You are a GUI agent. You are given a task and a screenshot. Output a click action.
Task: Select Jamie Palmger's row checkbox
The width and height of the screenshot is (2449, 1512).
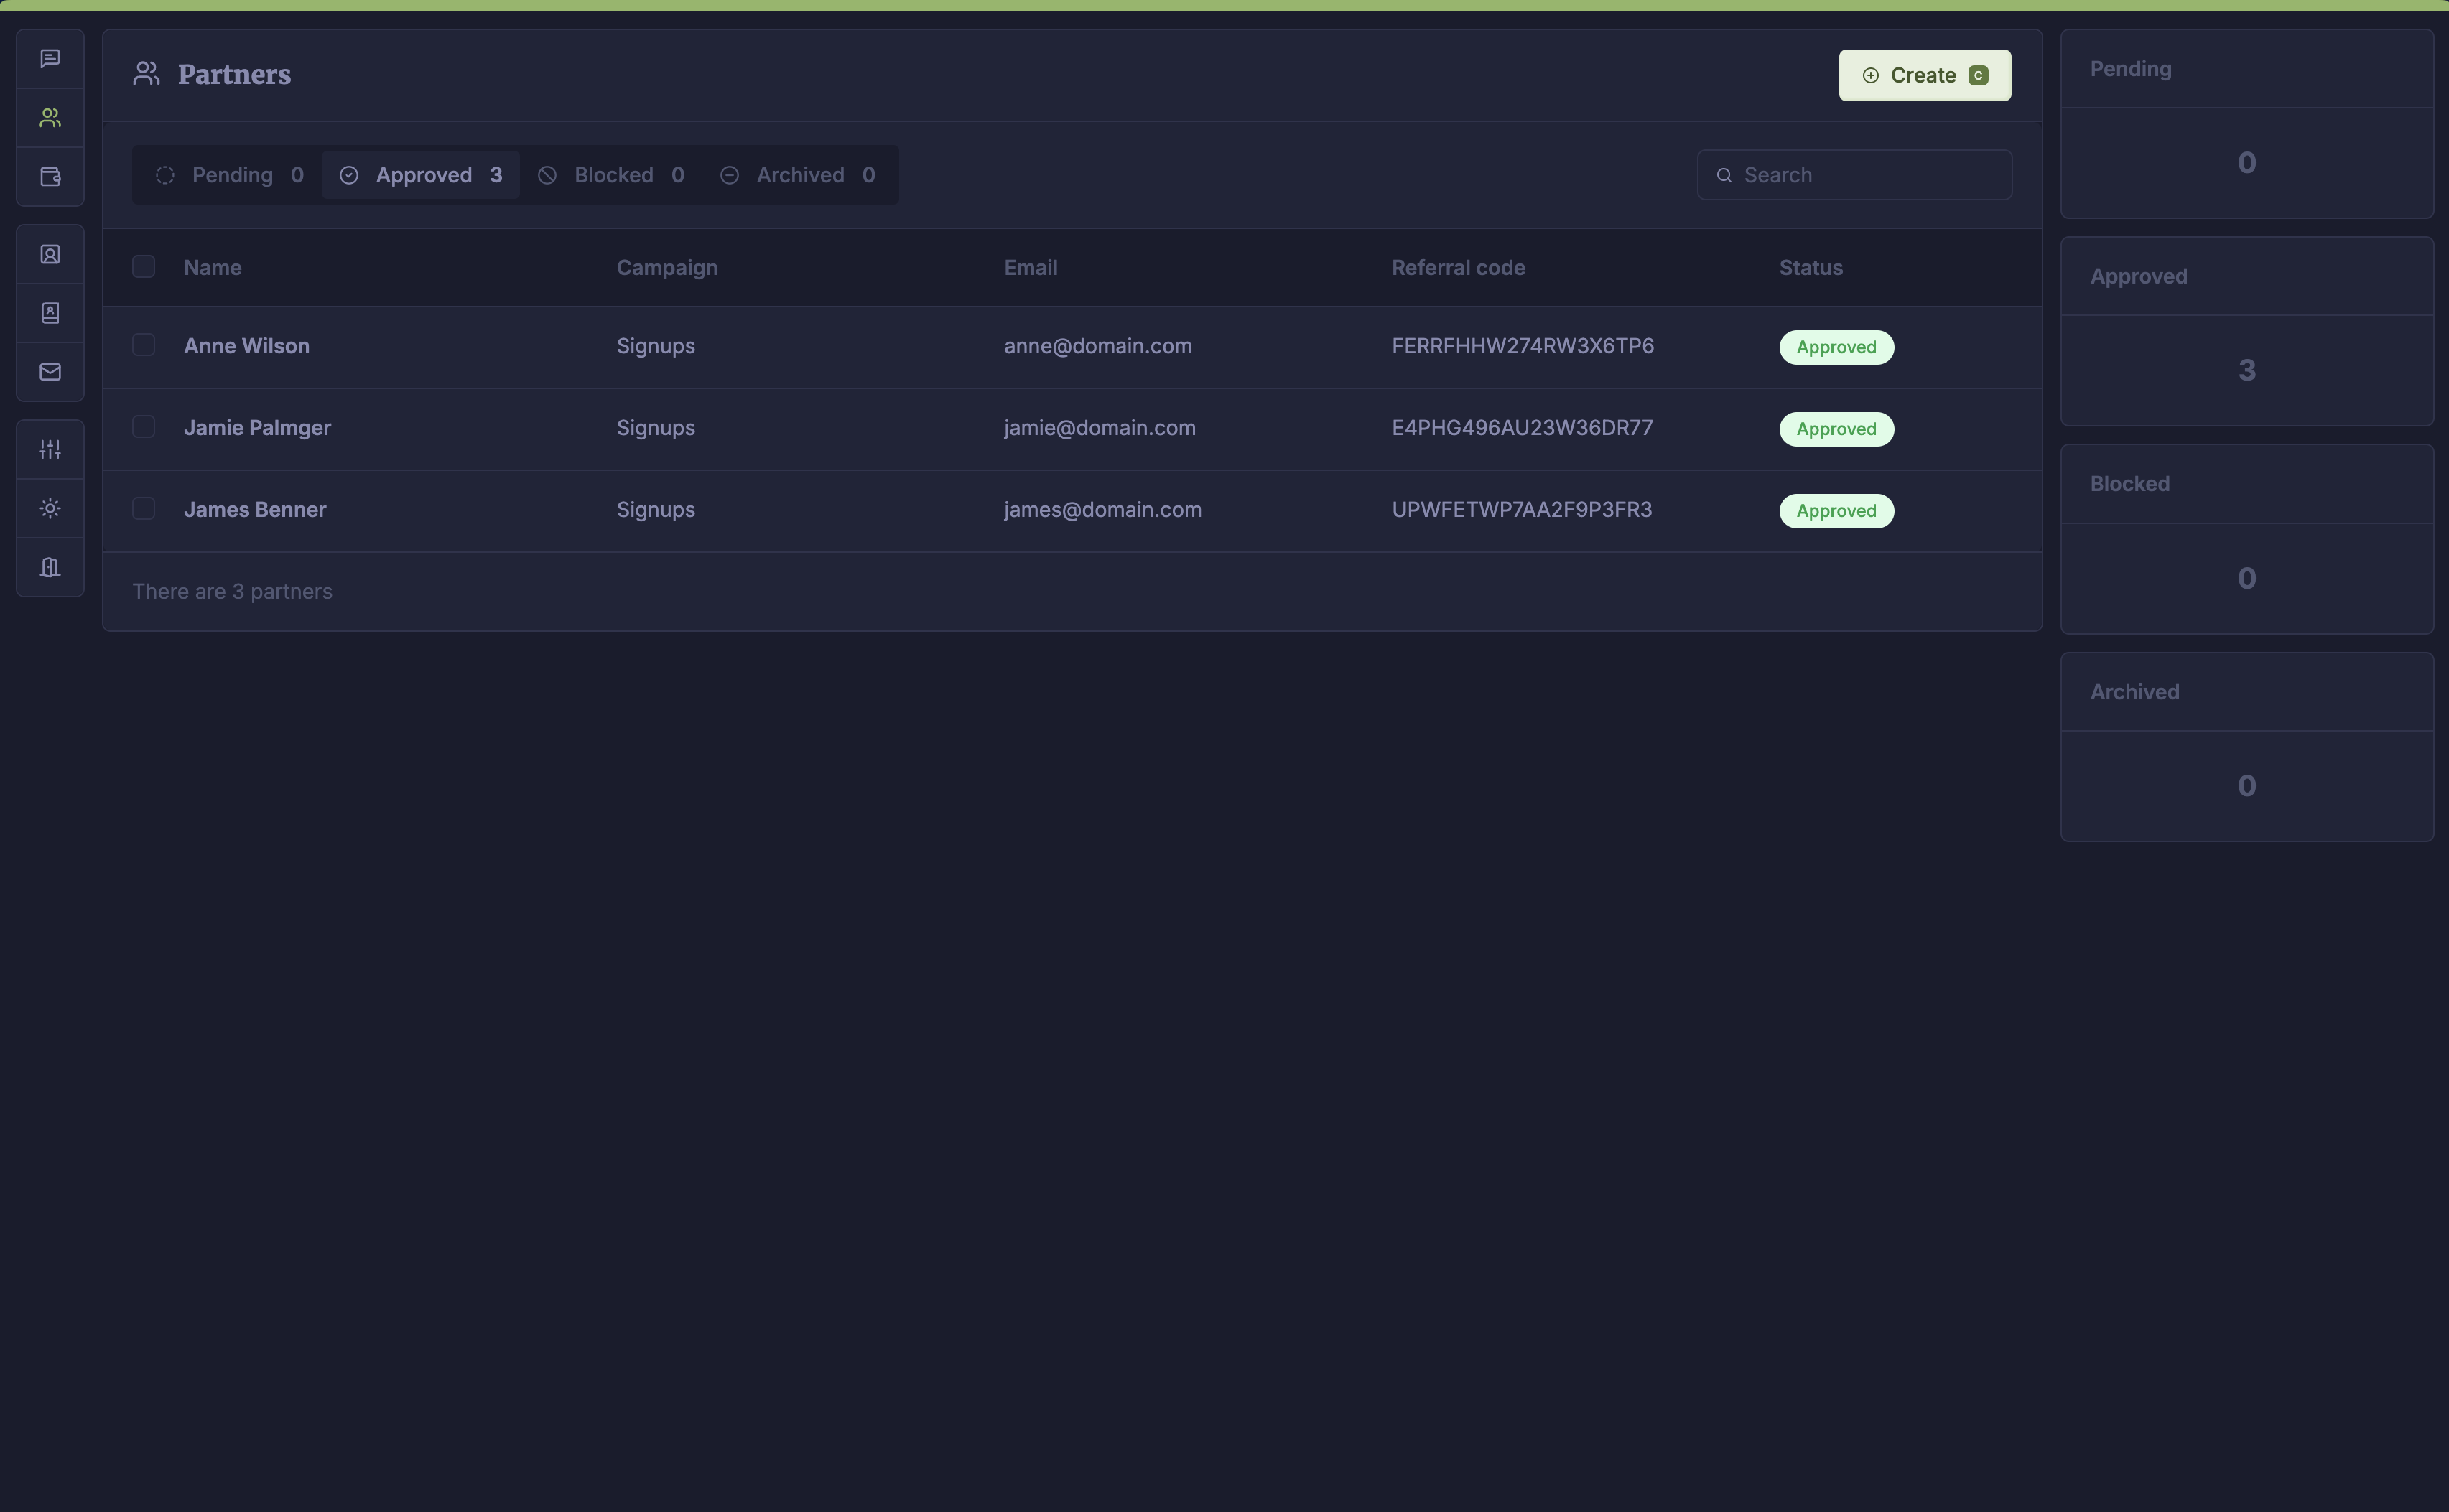(143, 427)
